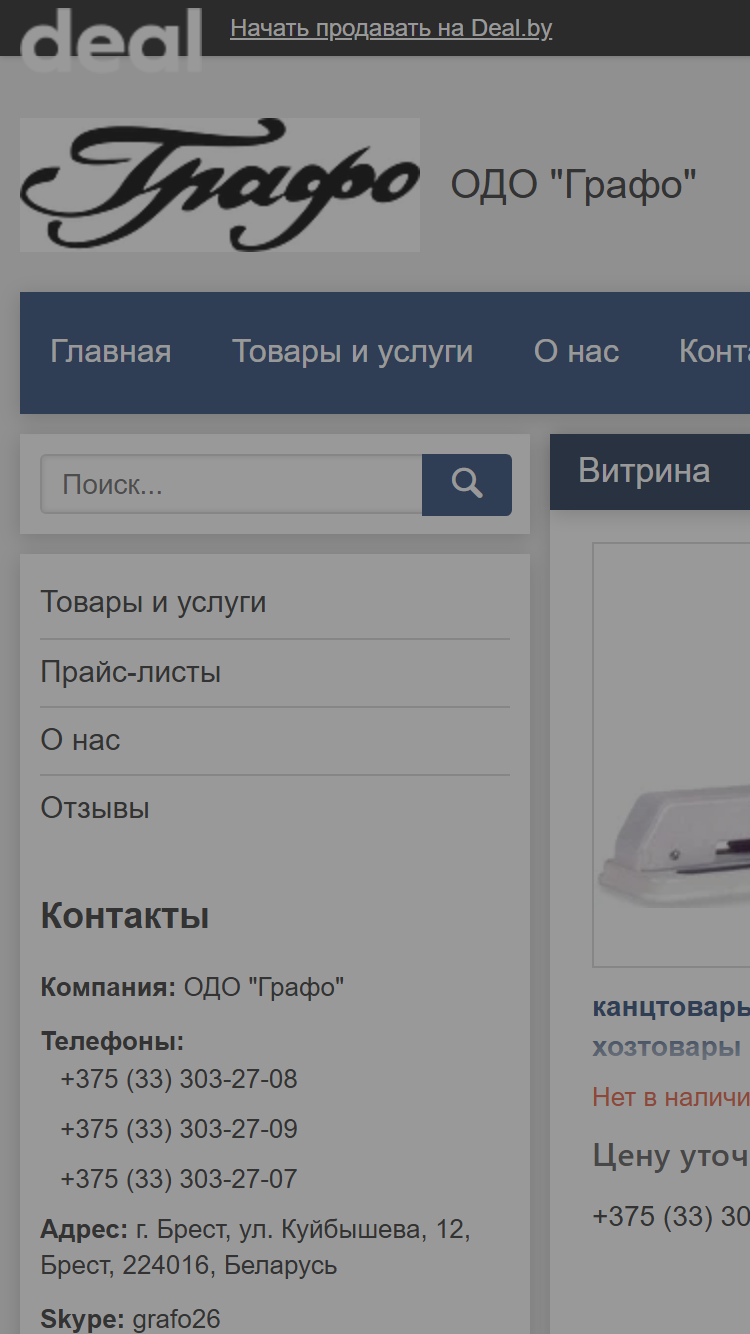The height and width of the screenshot is (1334, 750).
Task: Open Товары и услуги in sidebar menu
Action: coord(153,602)
